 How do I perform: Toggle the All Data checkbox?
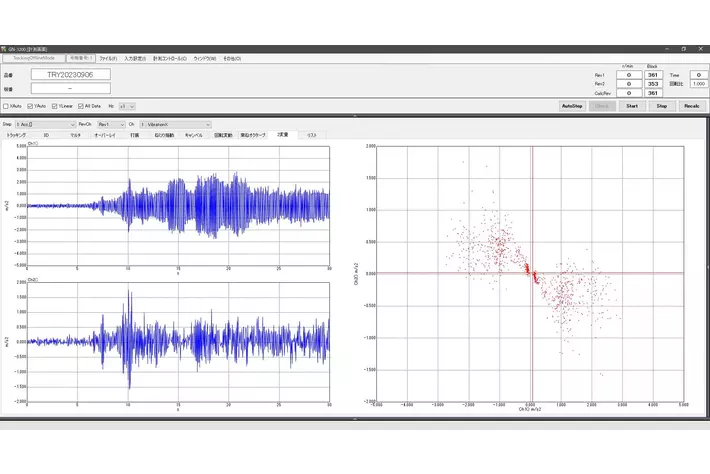tap(80, 105)
